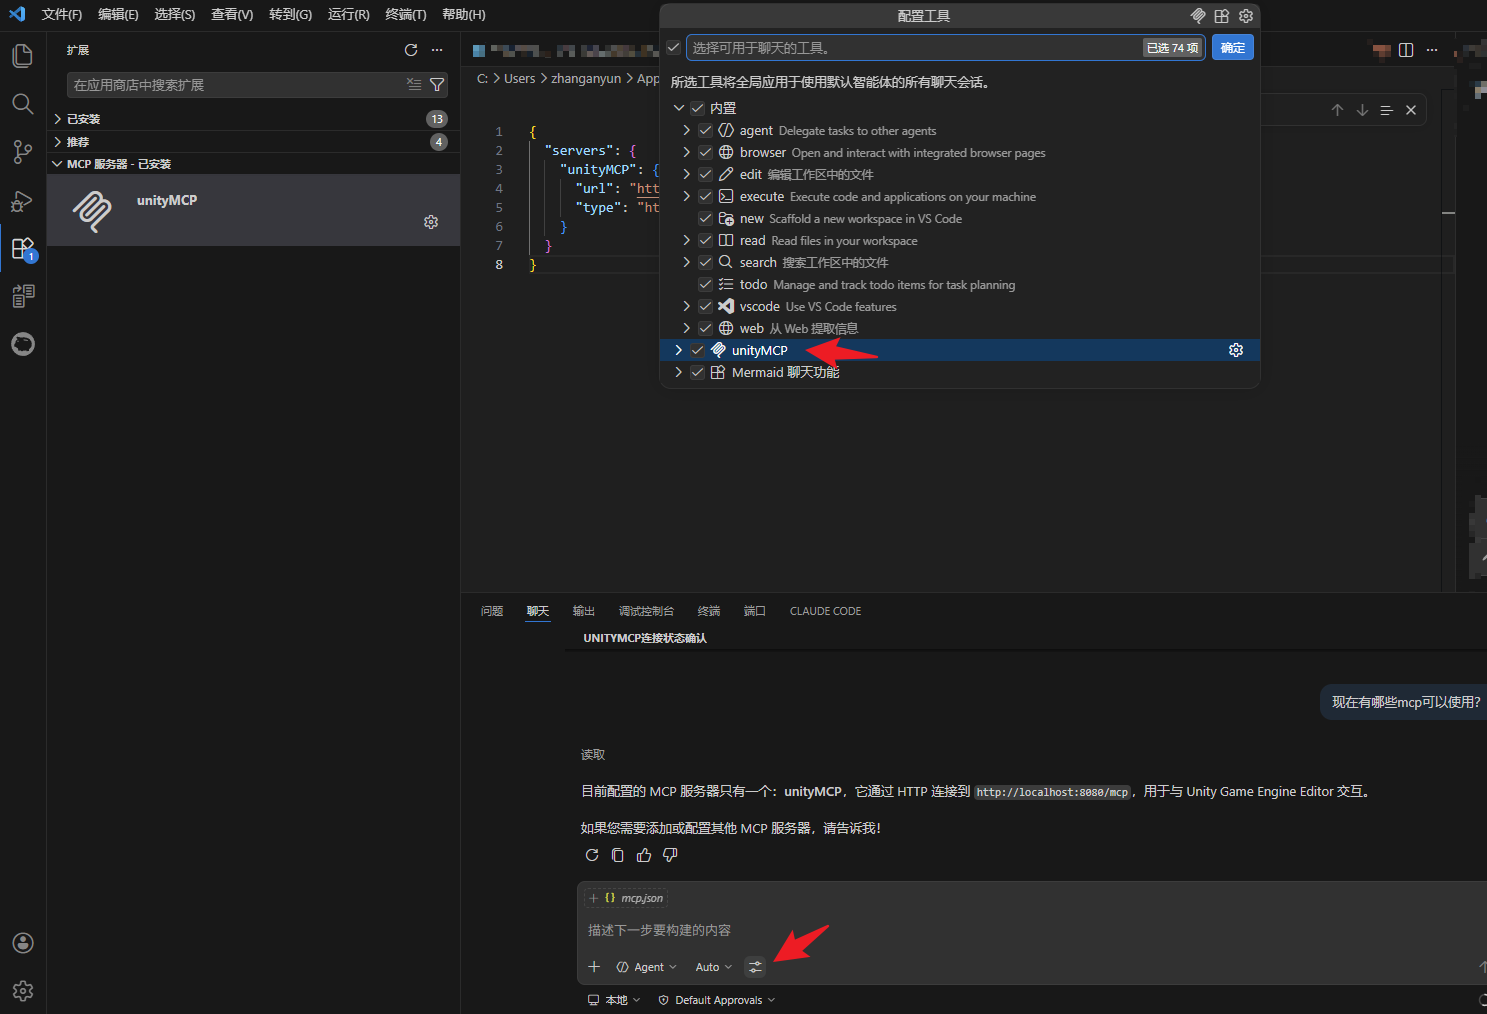Image resolution: width=1487 pixels, height=1014 pixels.
Task: Uncheck the browser tool checkbox
Action: pos(706,152)
